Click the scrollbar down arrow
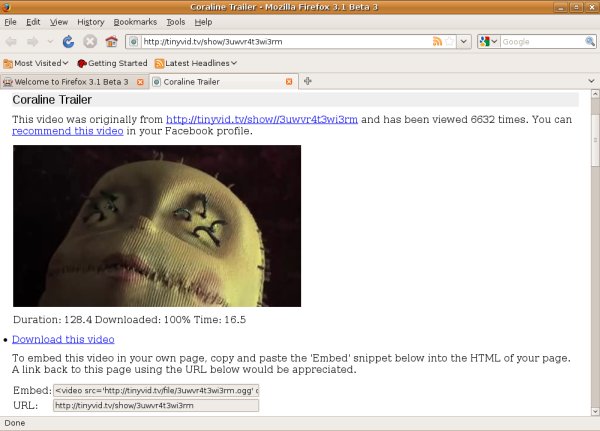This screenshot has height=431, width=600. (595, 412)
